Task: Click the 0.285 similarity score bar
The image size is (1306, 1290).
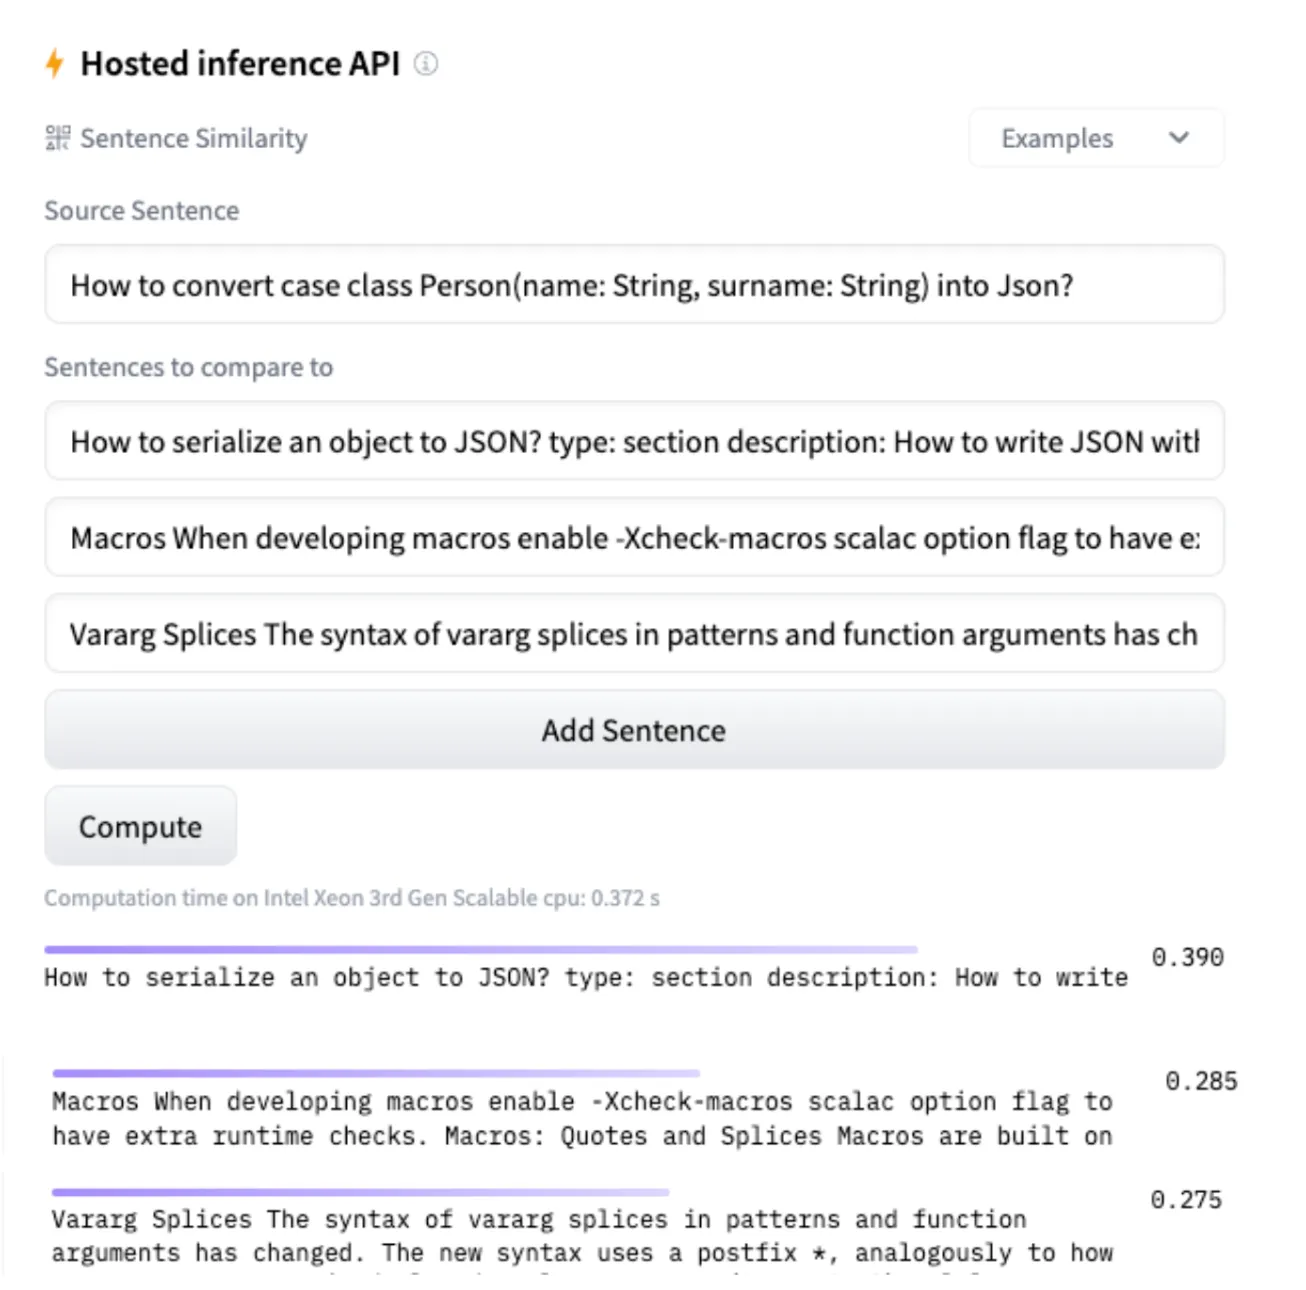Action: (x=376, y=1073)
